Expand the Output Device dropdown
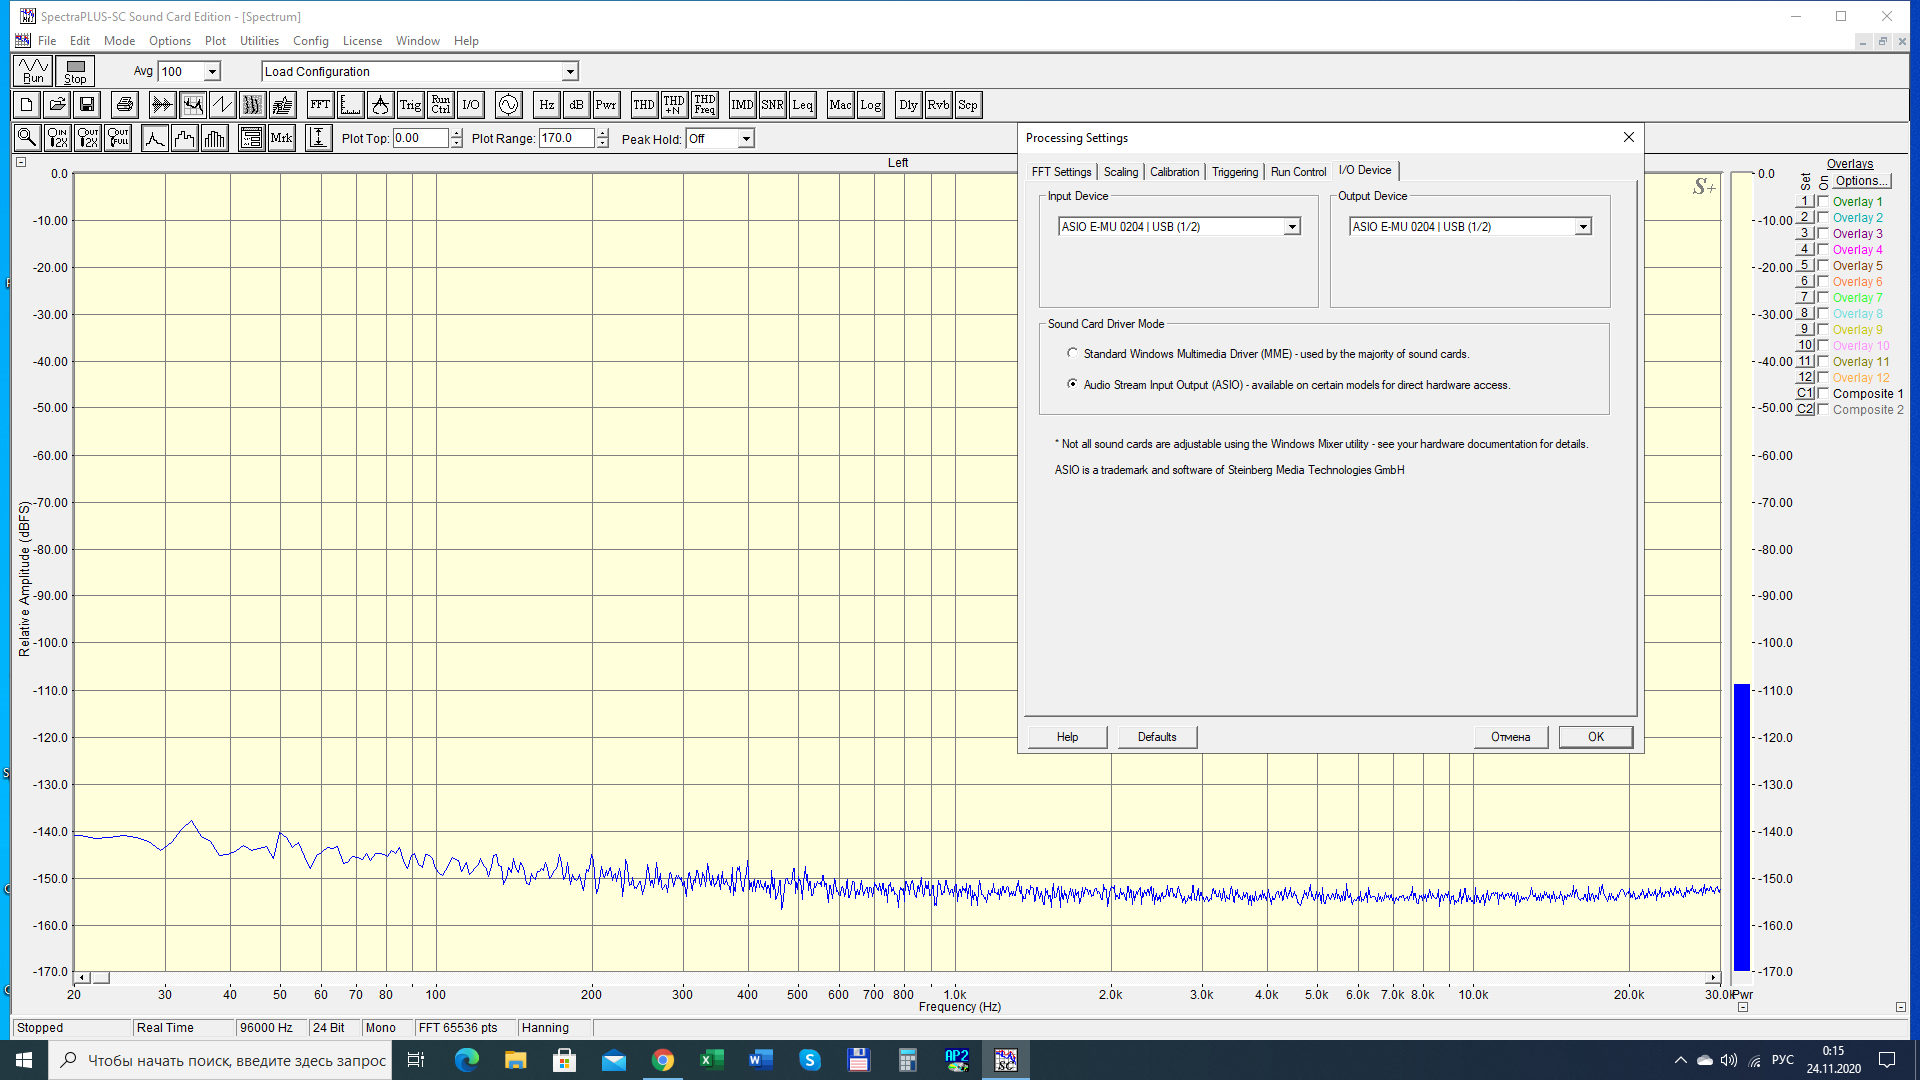 point(1583,227)
